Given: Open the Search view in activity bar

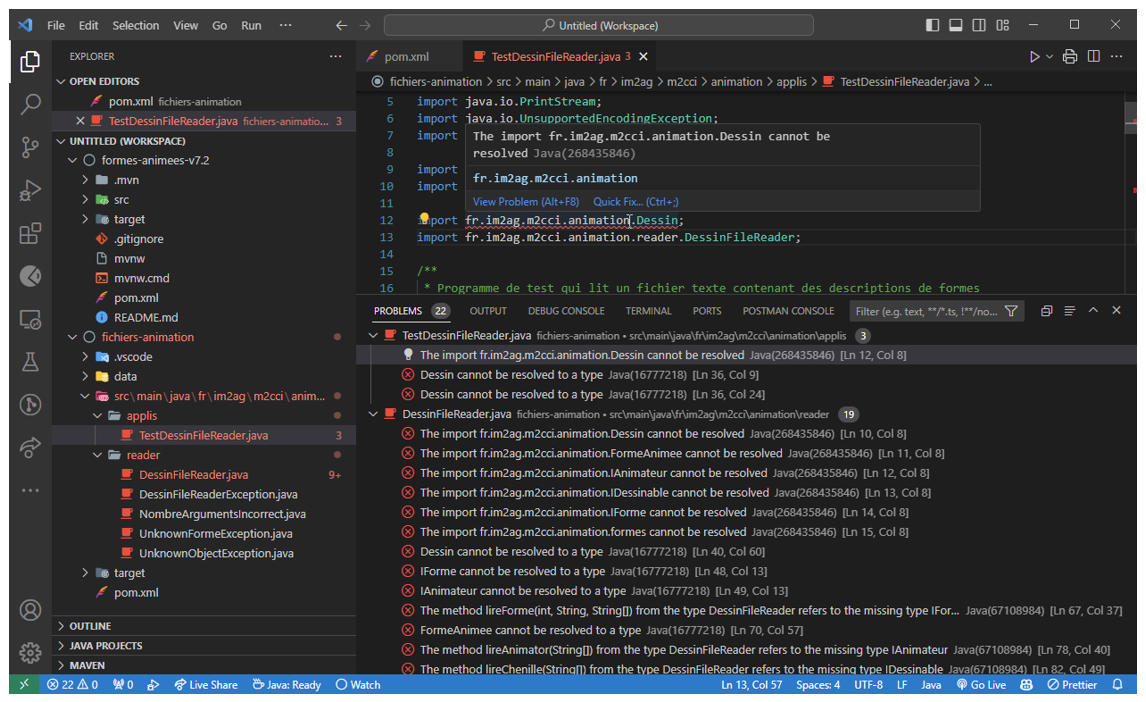Looking at the screenshot, I should (30, 104).
